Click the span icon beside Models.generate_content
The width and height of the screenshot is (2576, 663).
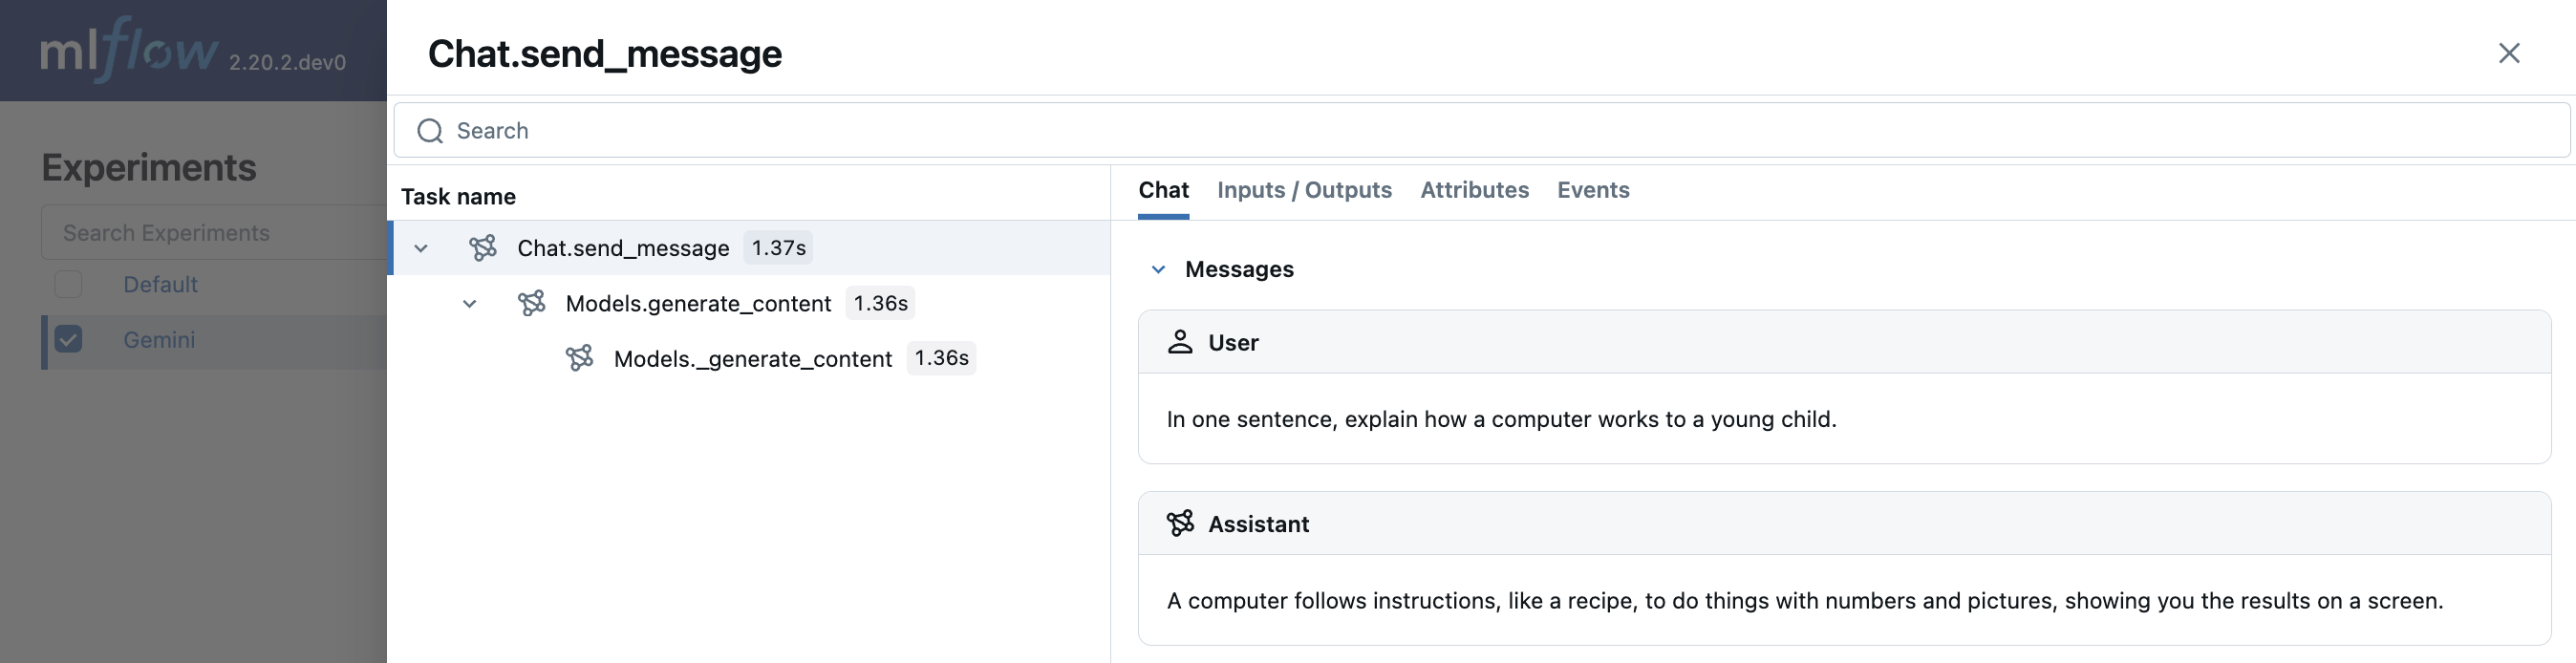coord(531,303)
